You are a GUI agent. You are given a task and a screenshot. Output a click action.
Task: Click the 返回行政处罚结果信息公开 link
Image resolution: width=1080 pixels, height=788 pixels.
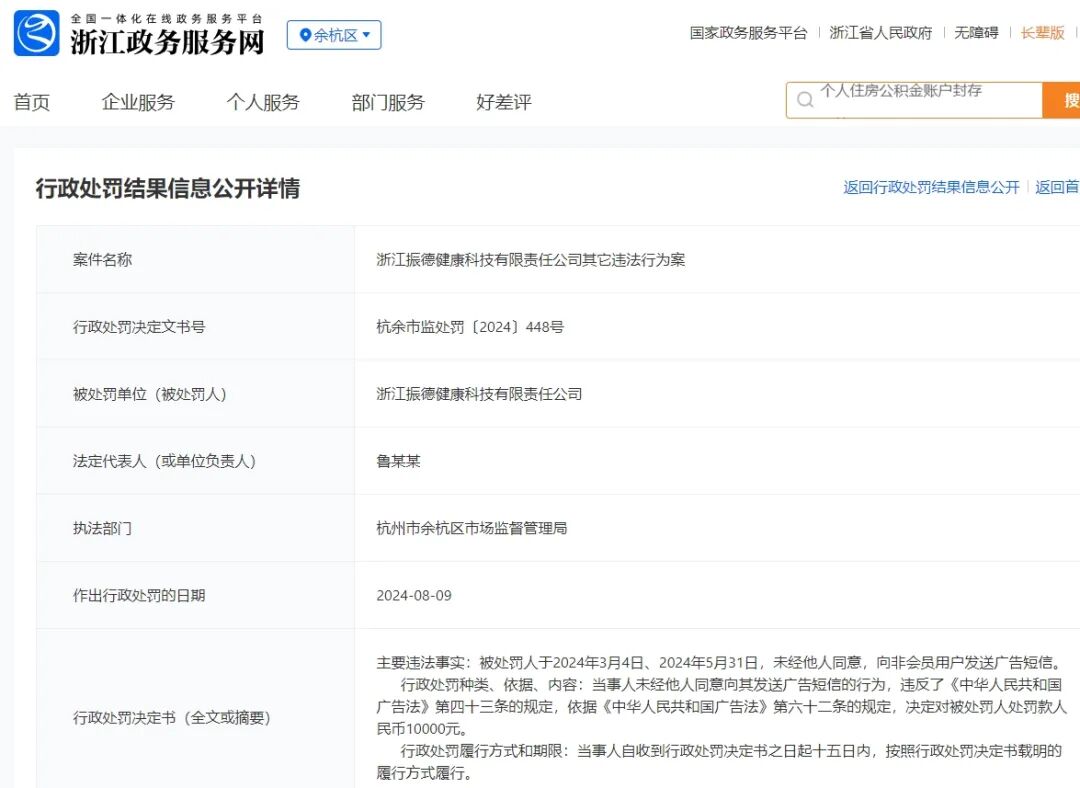(x=931, y=186)
